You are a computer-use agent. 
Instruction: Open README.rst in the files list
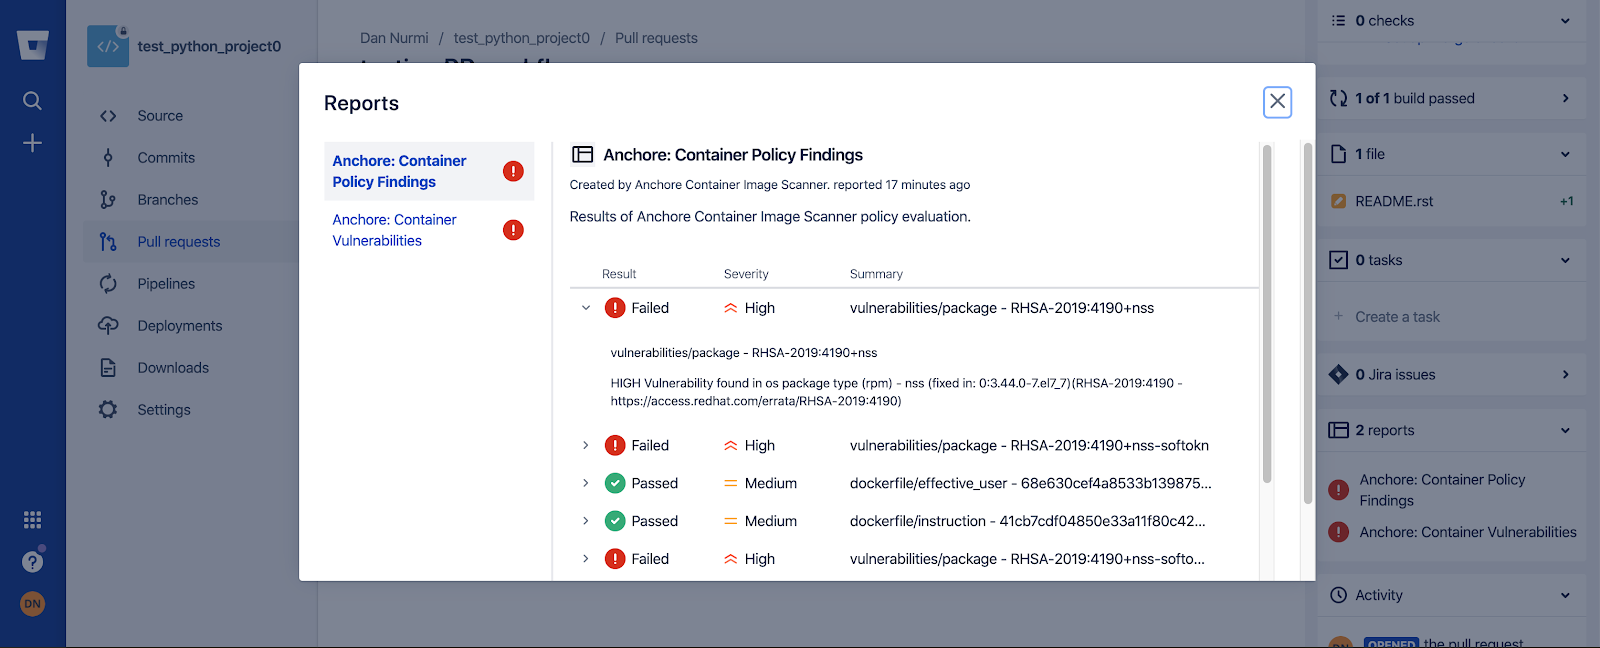[1394, 201]
